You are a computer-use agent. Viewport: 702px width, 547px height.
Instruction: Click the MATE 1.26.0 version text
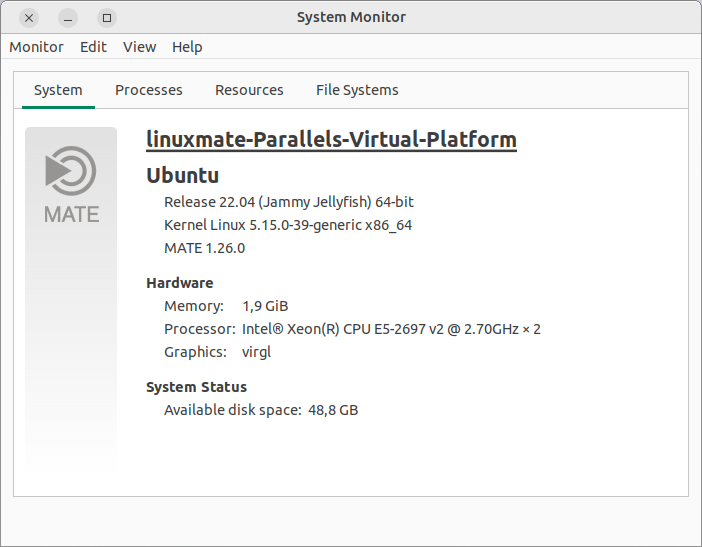pos(204,248)
